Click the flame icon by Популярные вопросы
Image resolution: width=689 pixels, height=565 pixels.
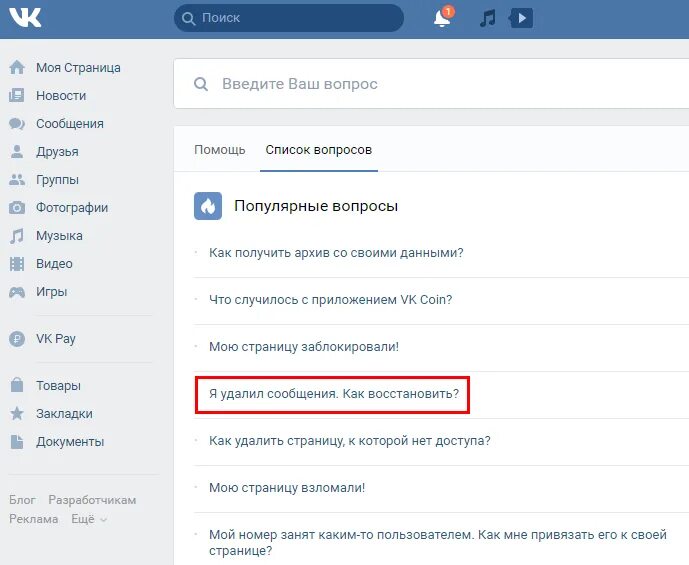click(208, 206)
